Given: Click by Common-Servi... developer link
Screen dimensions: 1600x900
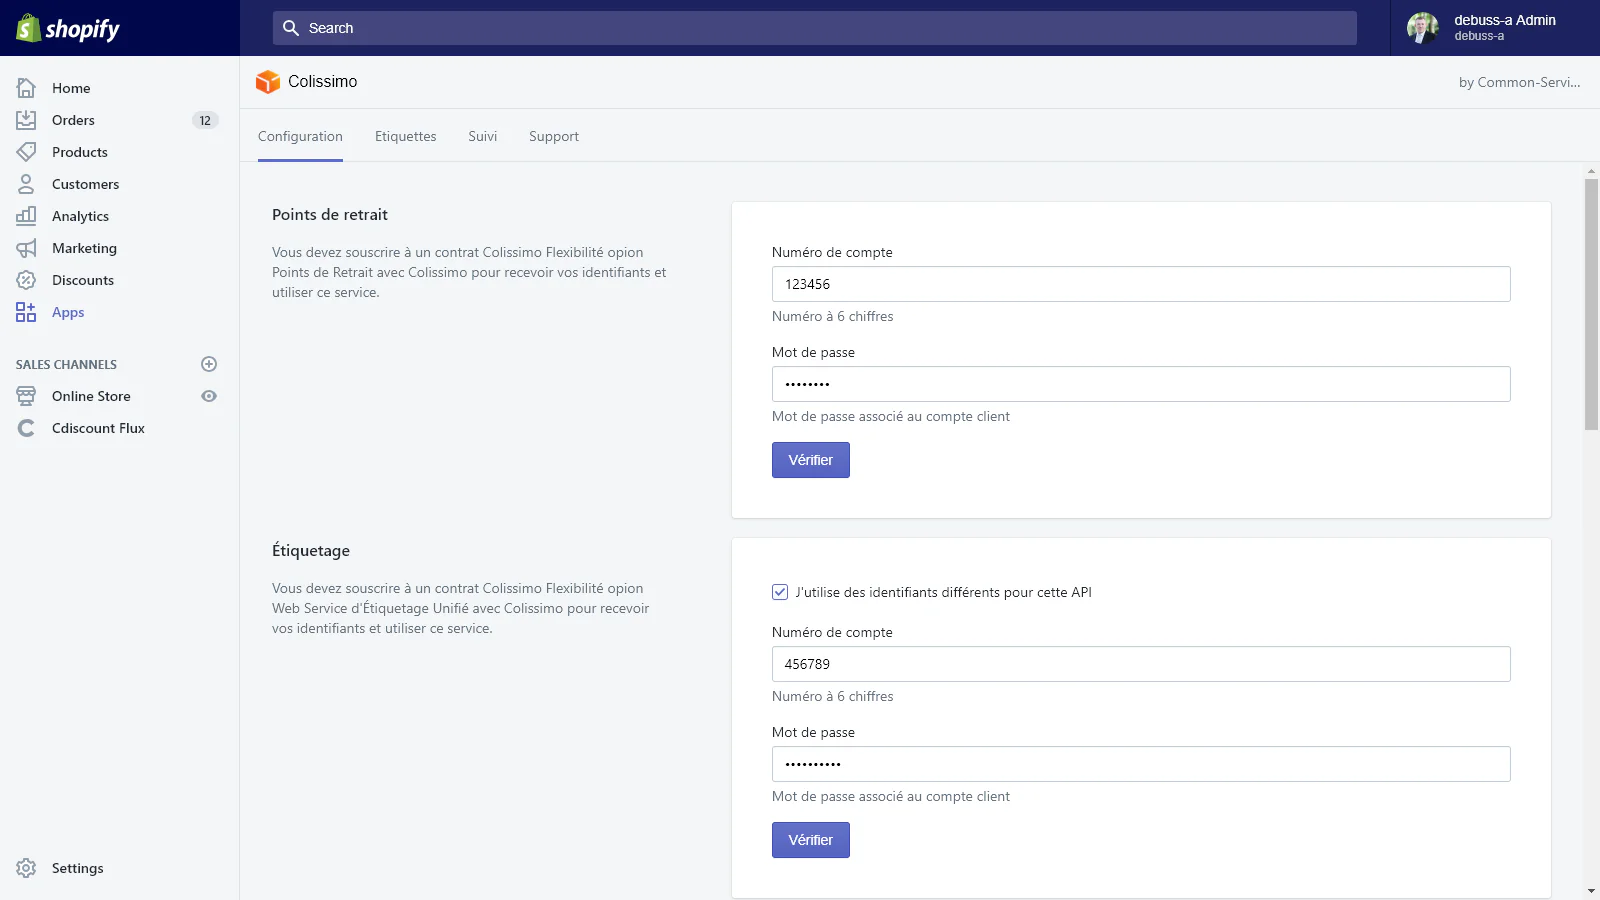Looking at the screenshot, I should tap(1519, 82).
